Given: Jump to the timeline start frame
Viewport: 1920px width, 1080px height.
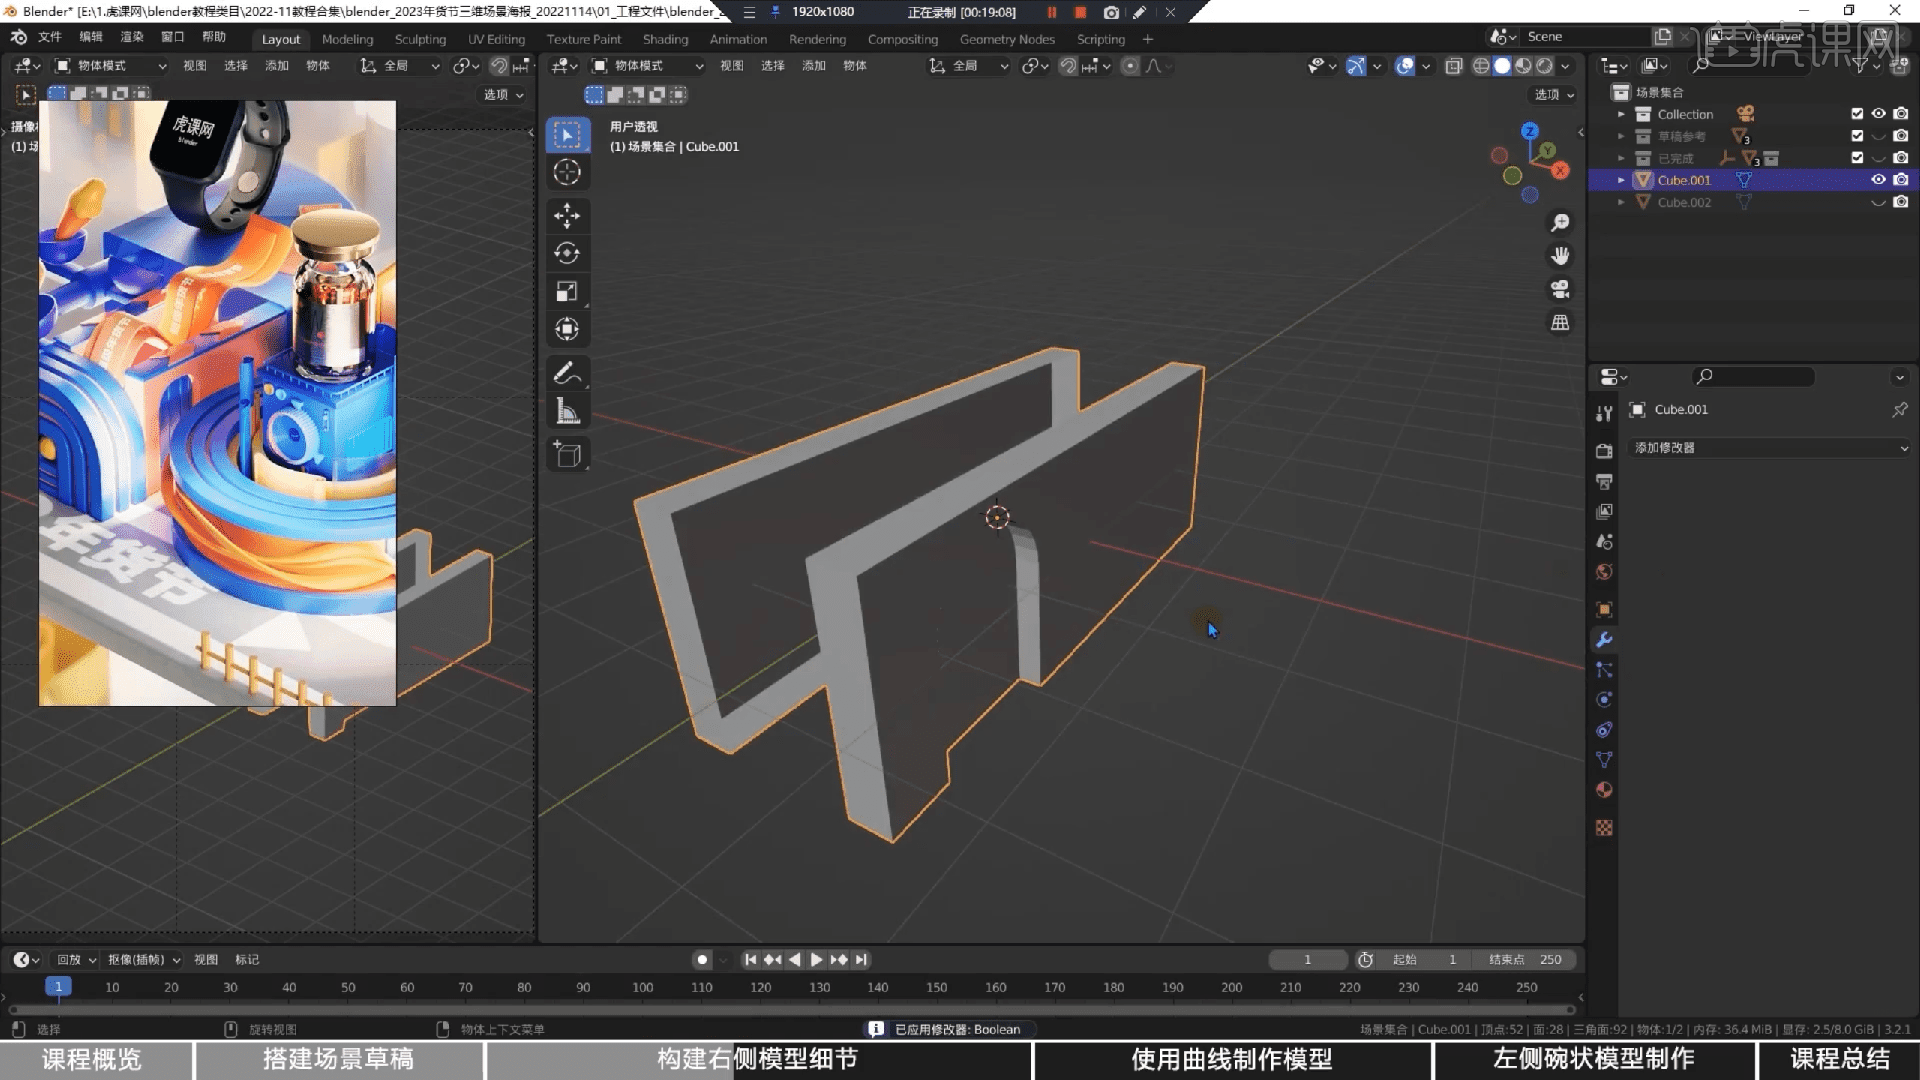Looking at the screenshot, I should tap(750, 959).
